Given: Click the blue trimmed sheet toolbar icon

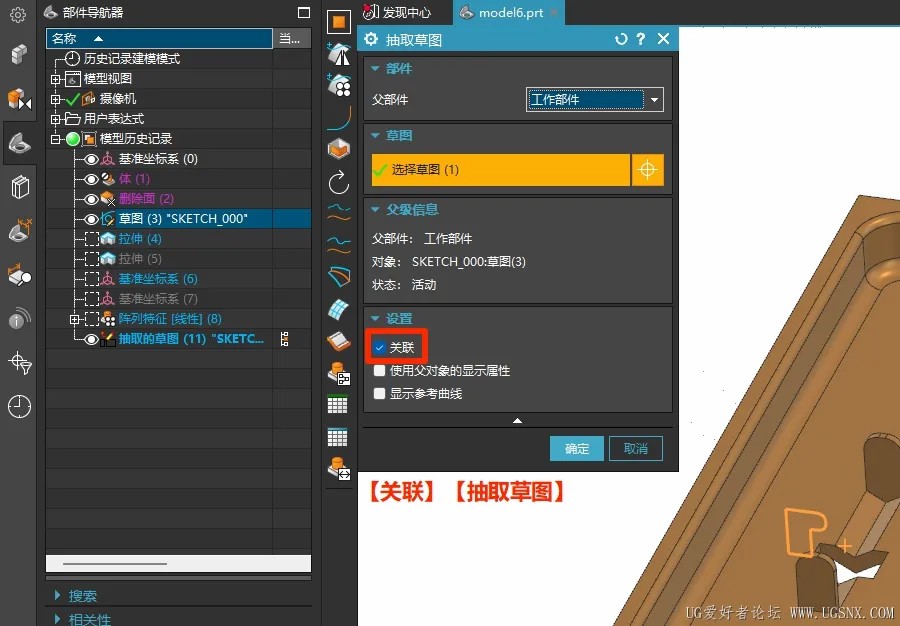Looking at the screenshot, I should [x=339, y=278].
